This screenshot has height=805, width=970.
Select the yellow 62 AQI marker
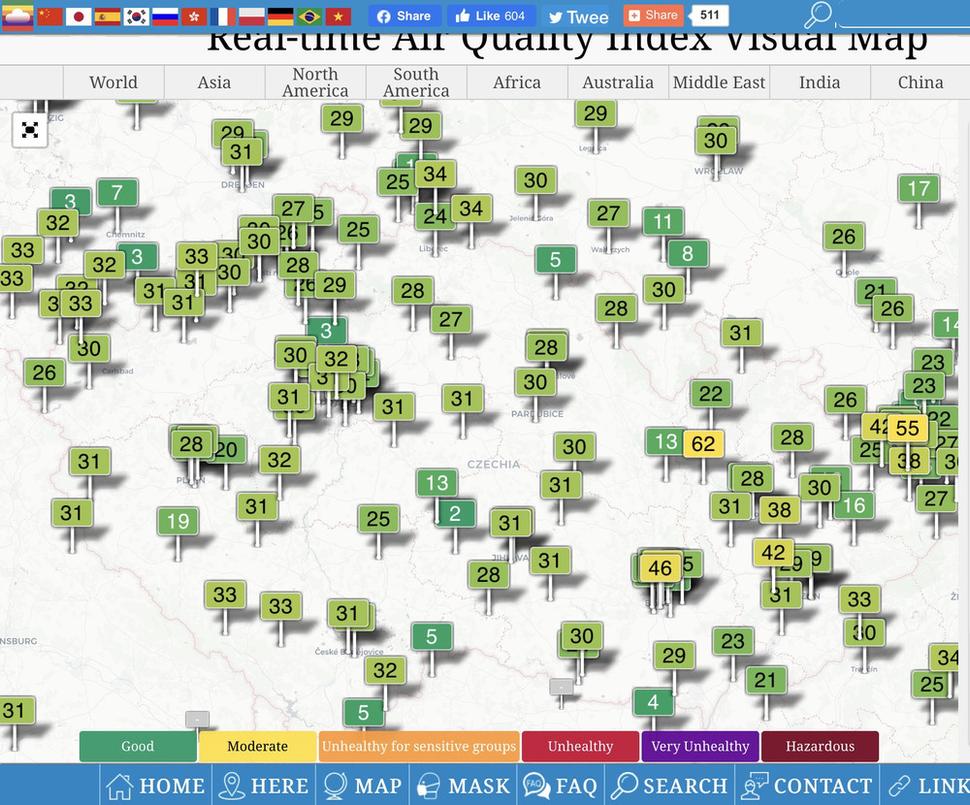pos(703,444)
